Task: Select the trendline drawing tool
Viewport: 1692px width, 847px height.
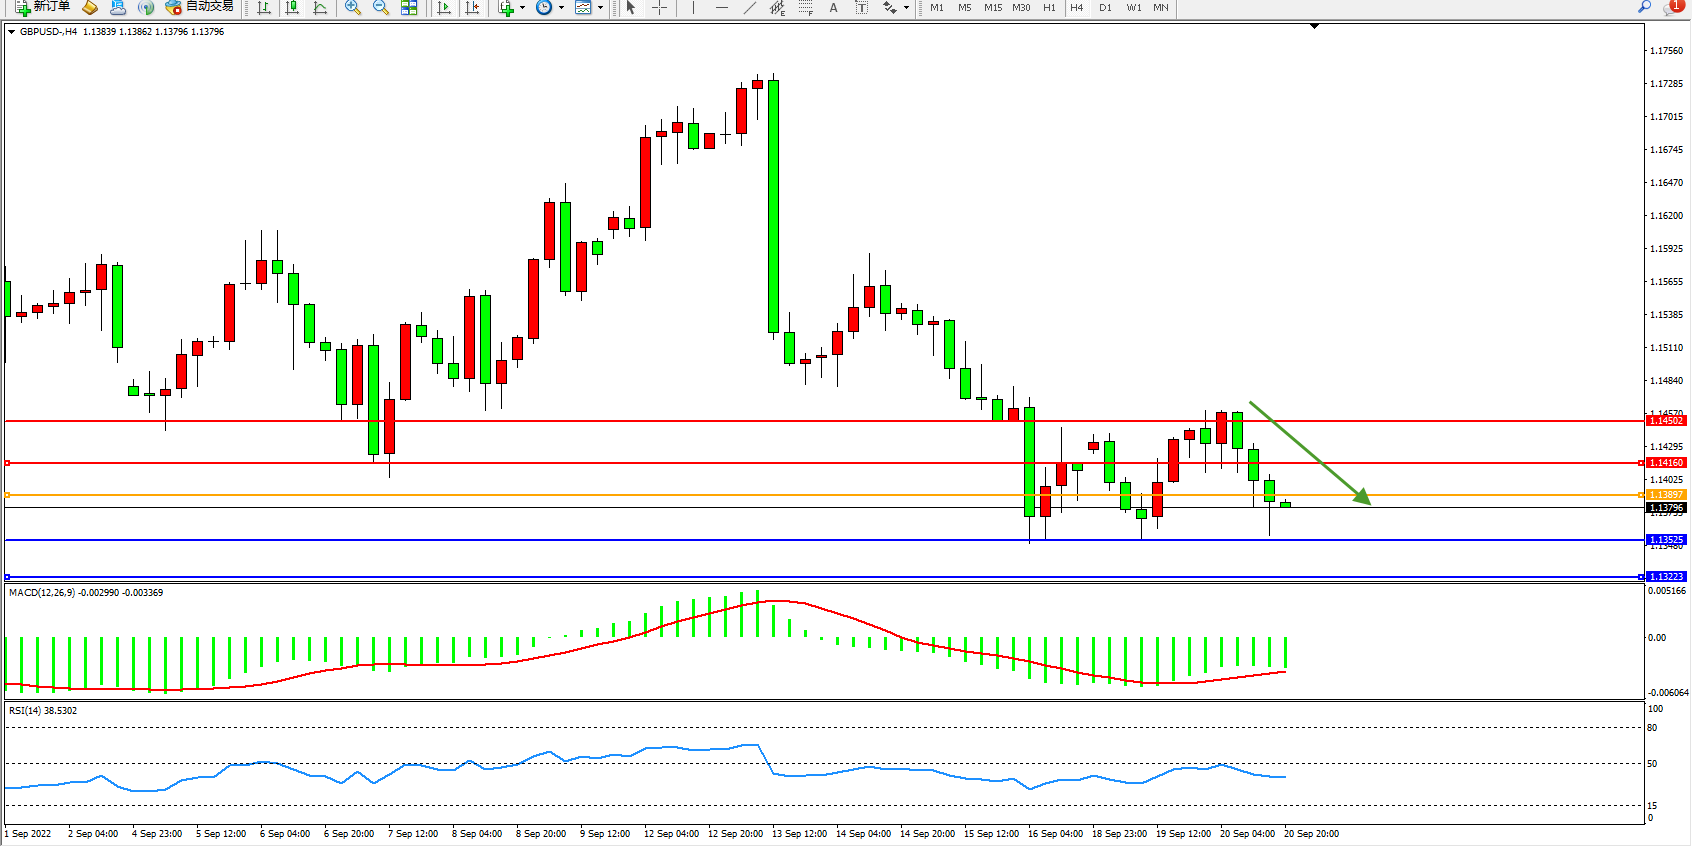Action: point(749,8)
